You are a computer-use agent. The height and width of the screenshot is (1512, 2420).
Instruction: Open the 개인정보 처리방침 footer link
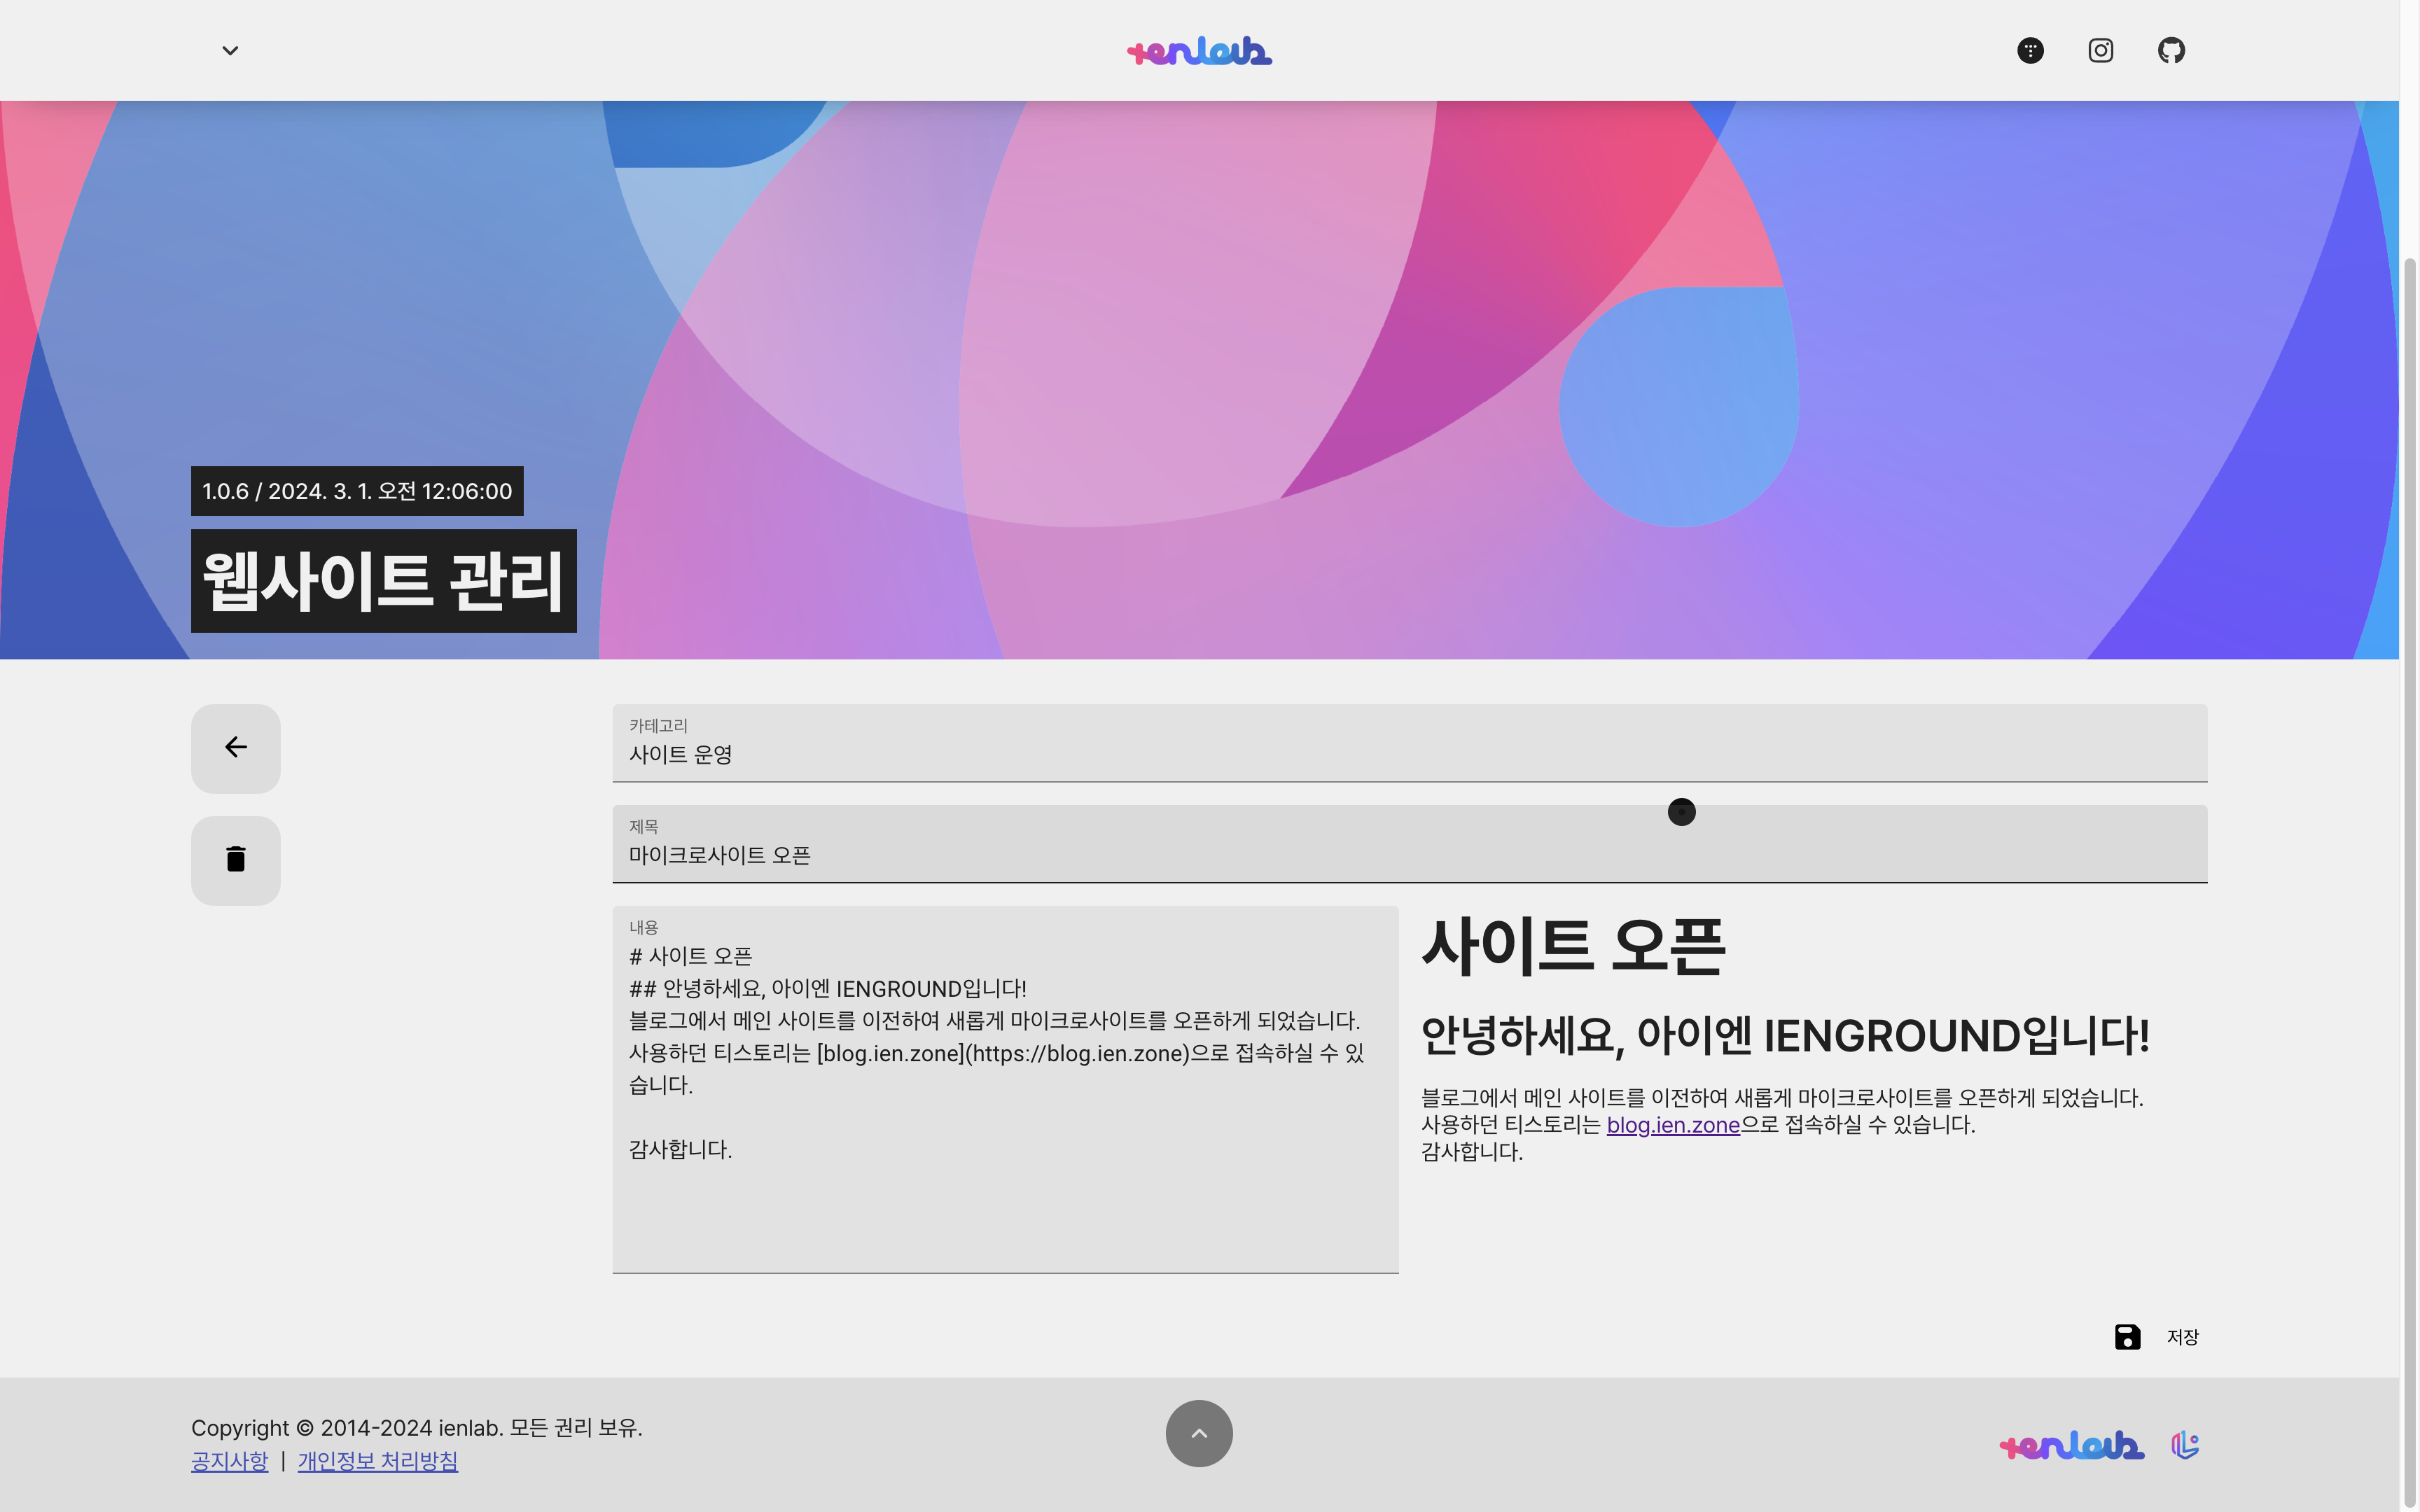tap(377, 1461)
